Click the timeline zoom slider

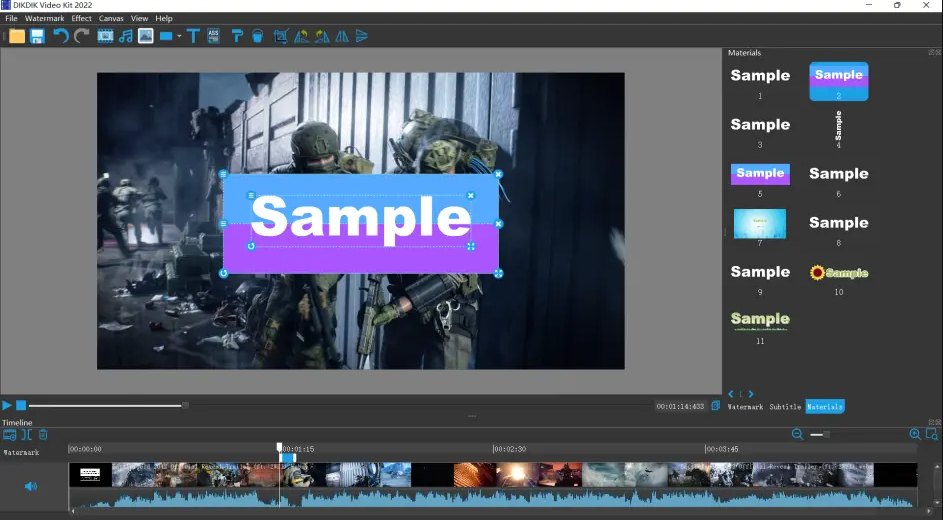[820, 434]
